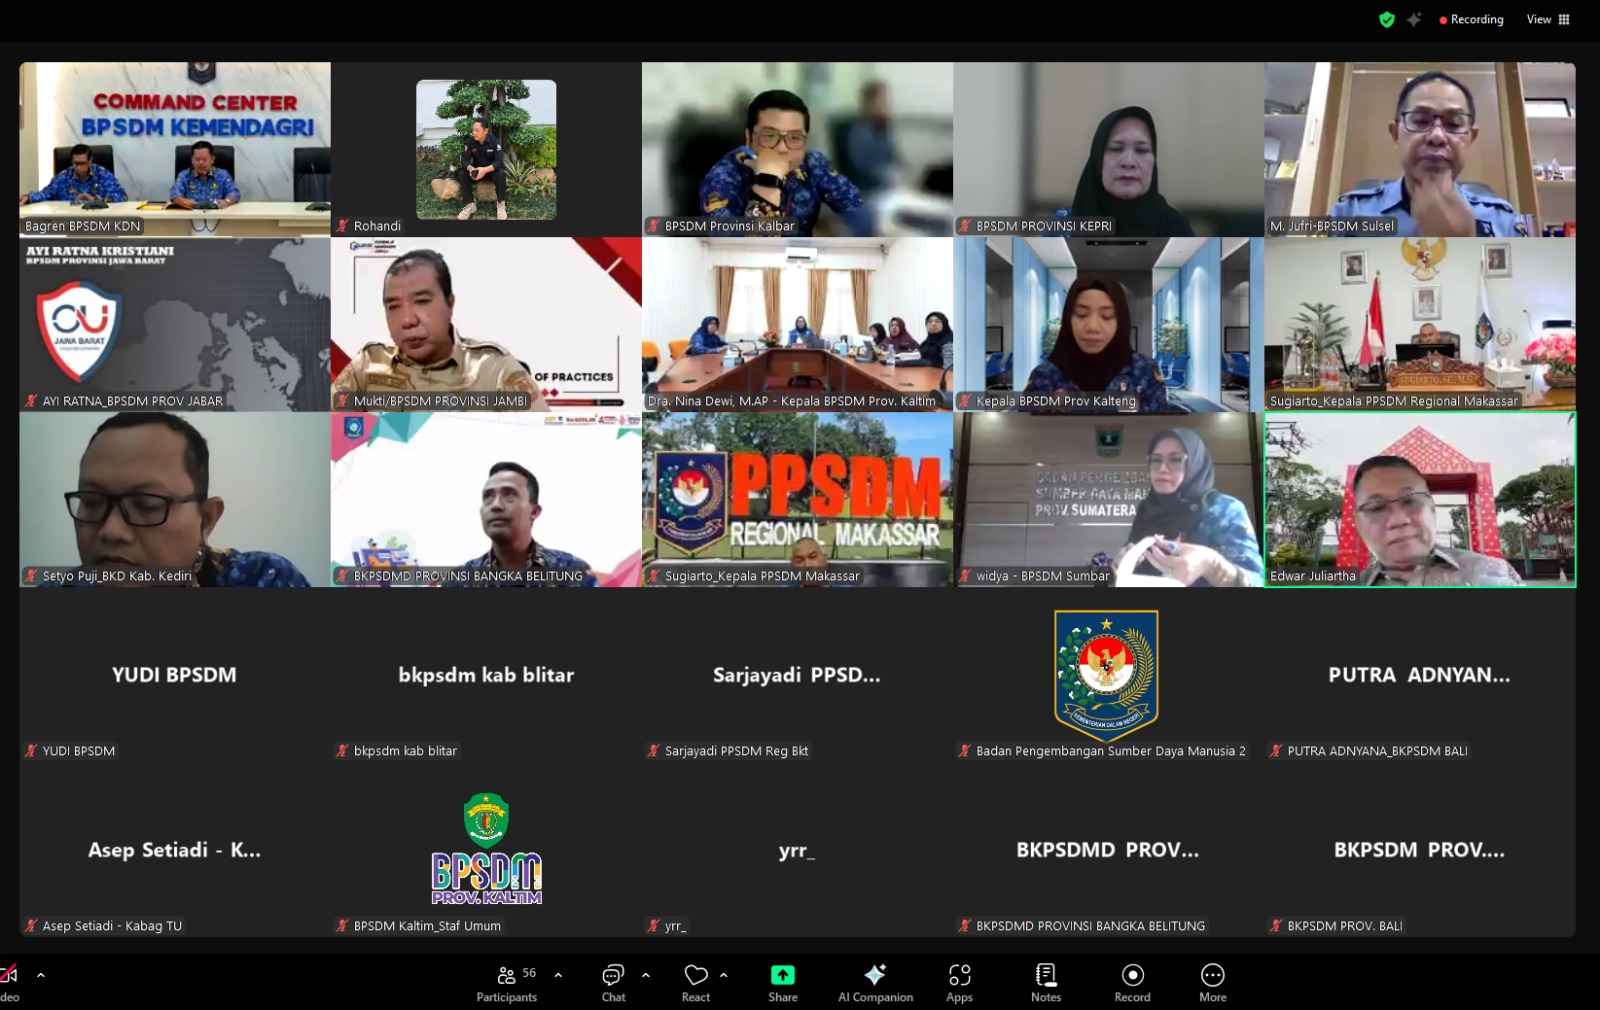Click name label 'Edwar Juliartha'

pos(1313,576)
